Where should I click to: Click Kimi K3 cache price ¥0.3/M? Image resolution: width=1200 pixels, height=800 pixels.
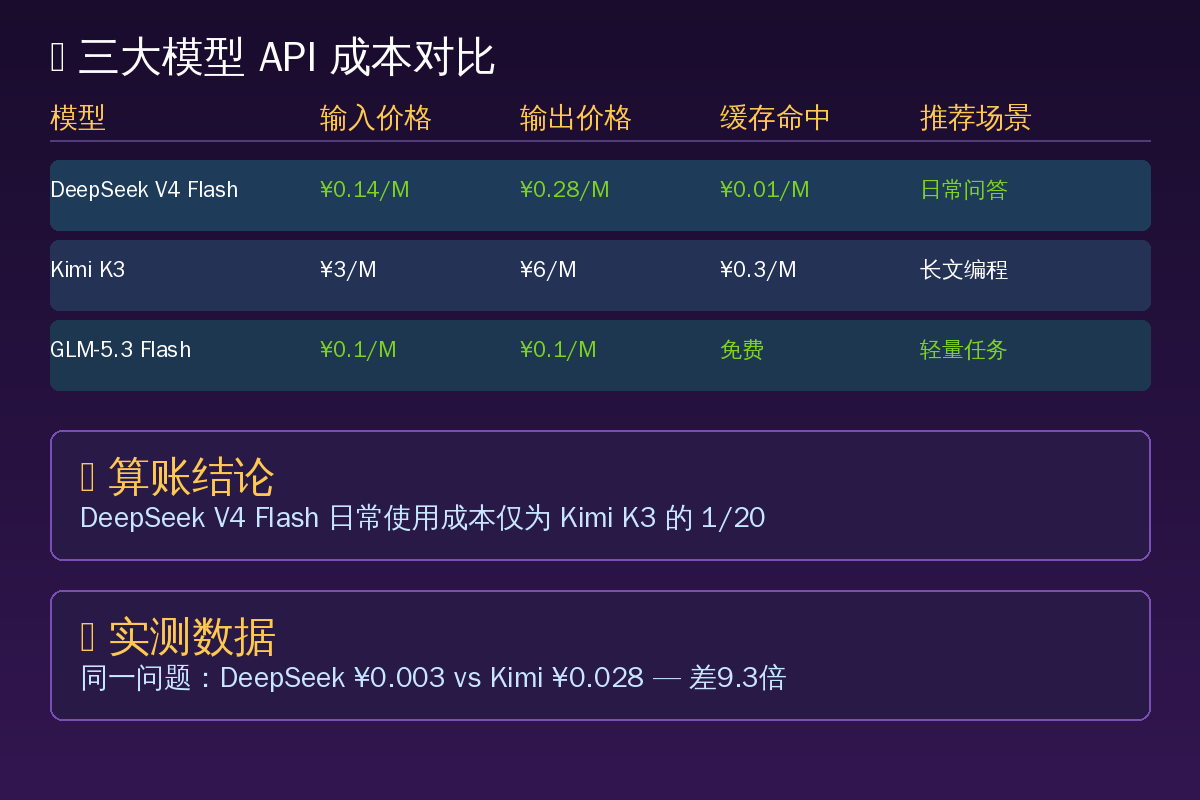758,270
